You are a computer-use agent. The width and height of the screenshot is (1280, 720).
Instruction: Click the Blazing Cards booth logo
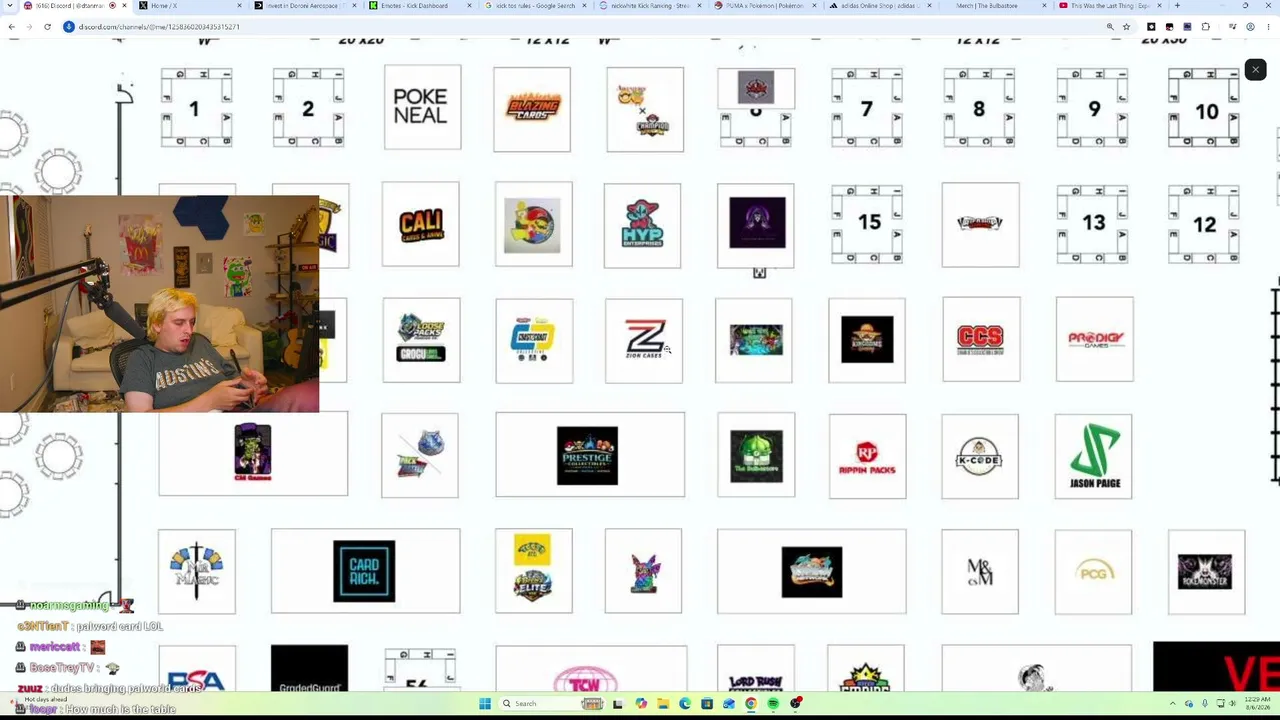[532, 109]
